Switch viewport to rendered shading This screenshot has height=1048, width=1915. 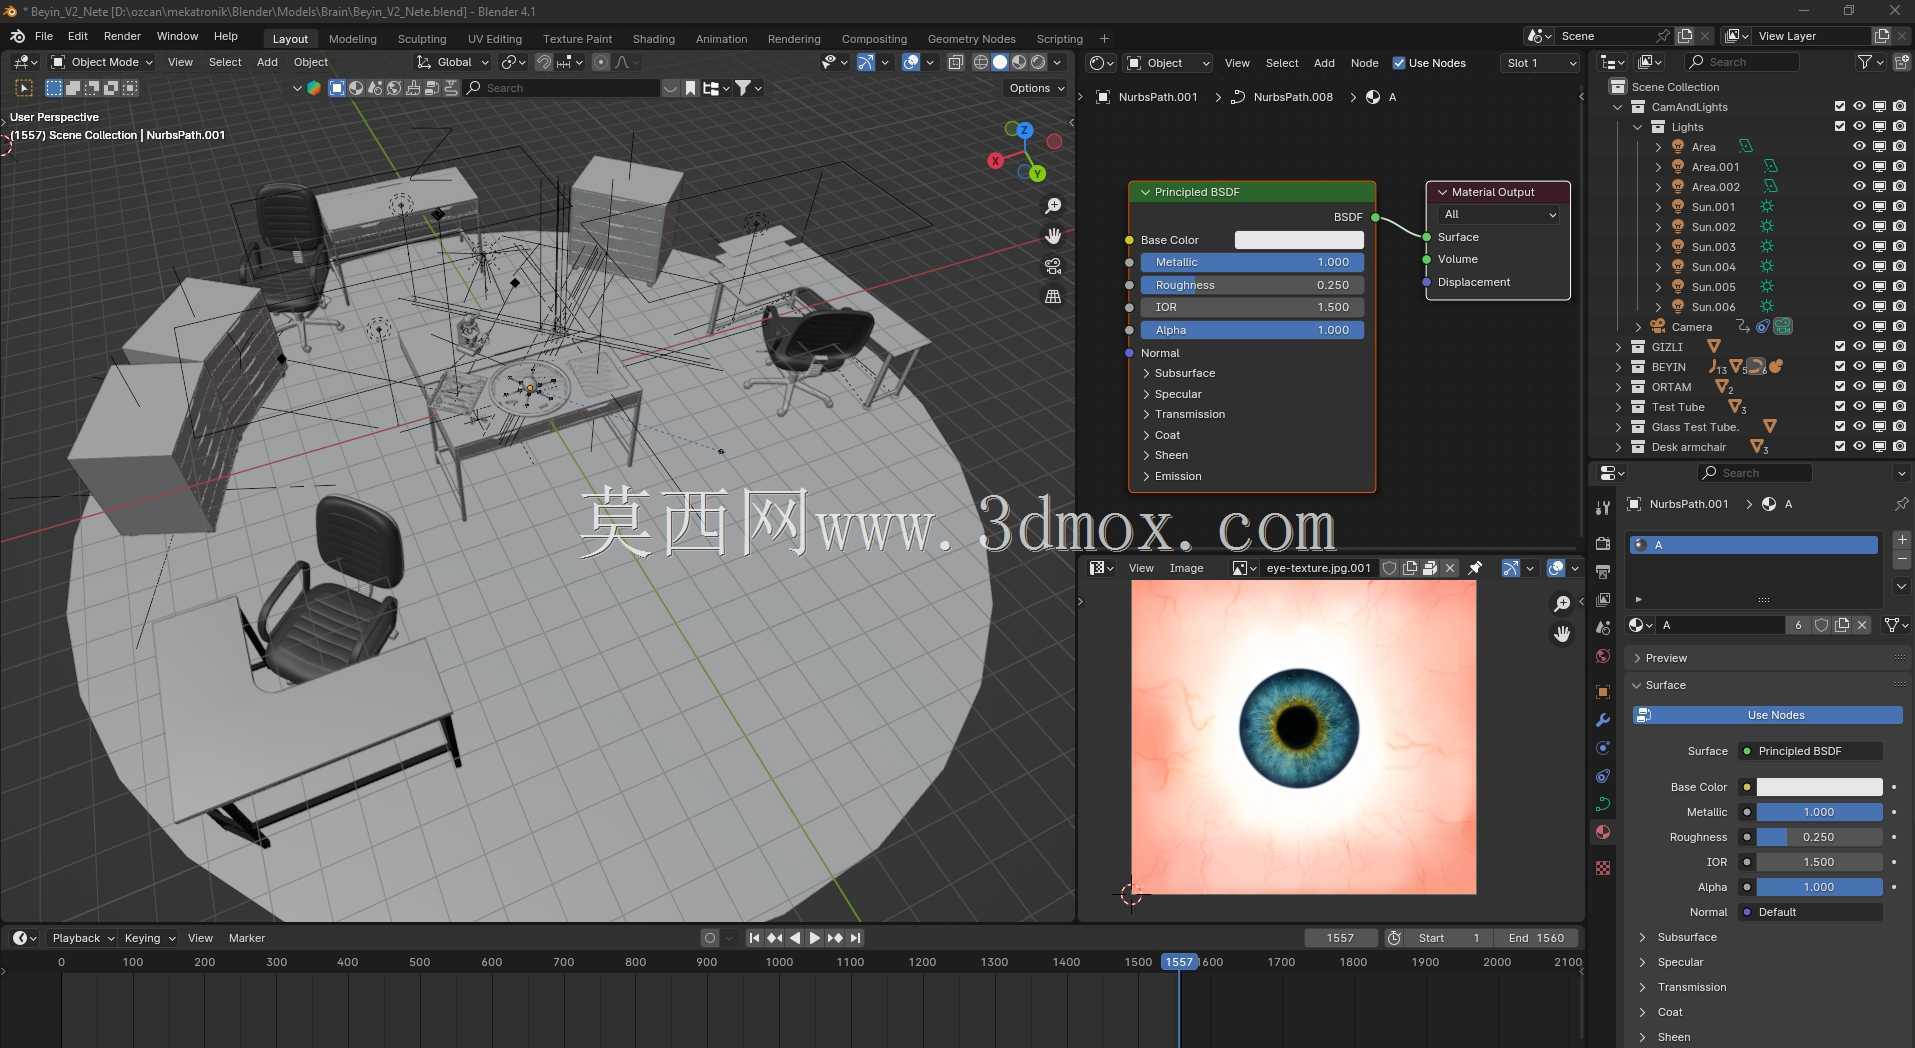pyautogui.click(x=1038, y=62)
